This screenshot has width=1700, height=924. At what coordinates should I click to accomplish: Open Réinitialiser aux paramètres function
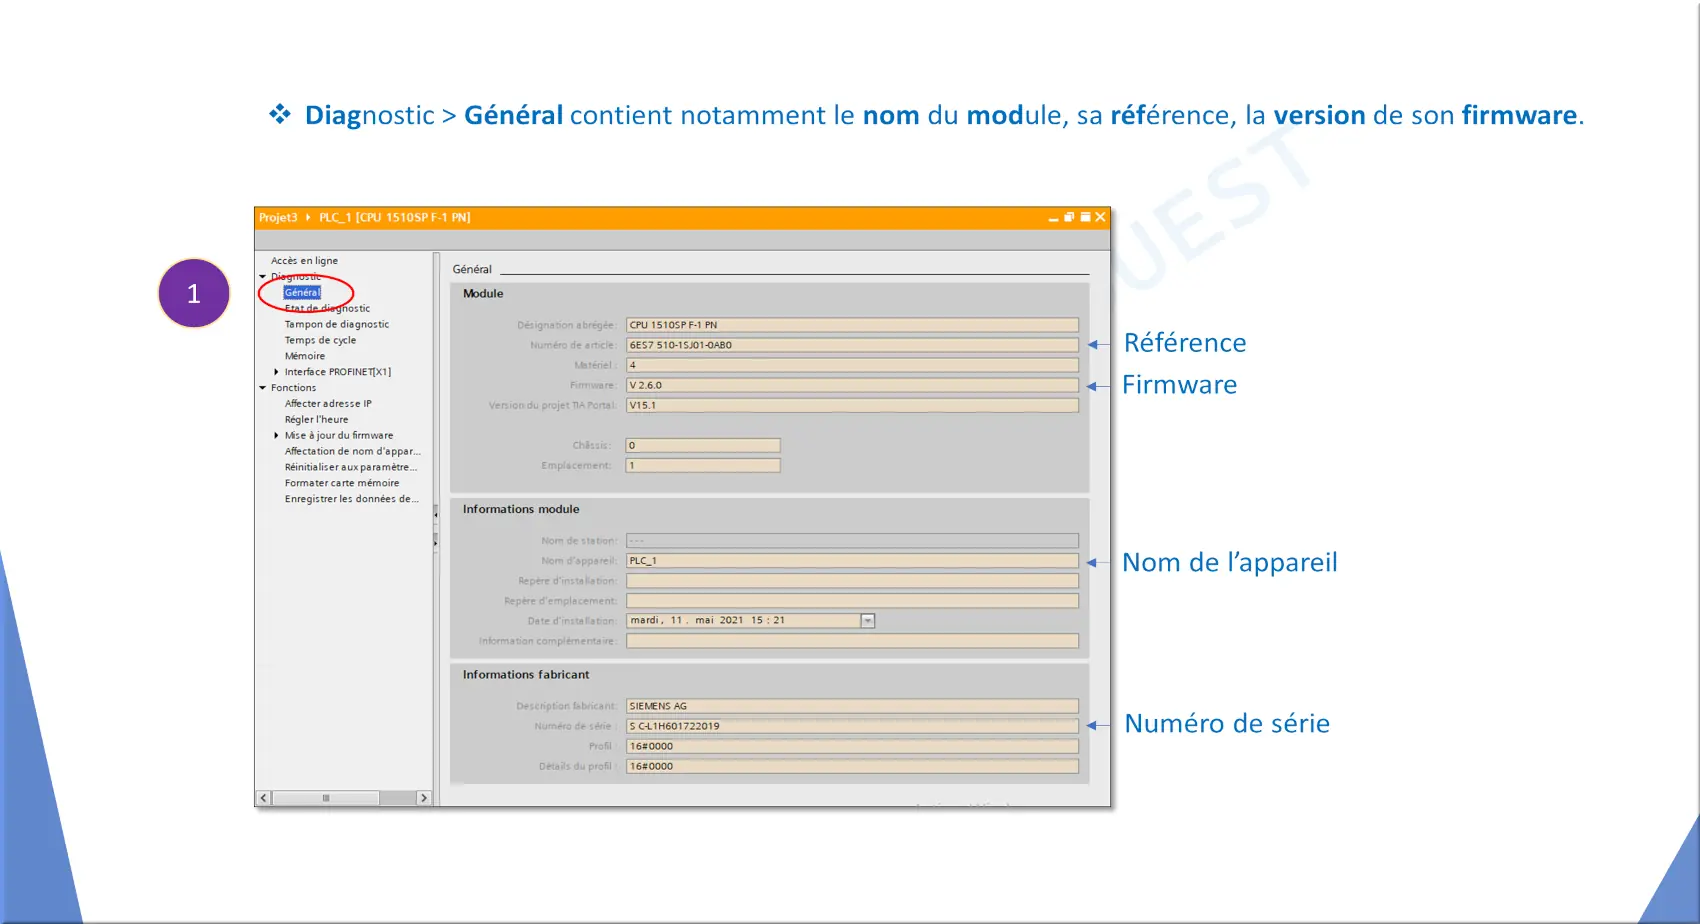[351, 467]
